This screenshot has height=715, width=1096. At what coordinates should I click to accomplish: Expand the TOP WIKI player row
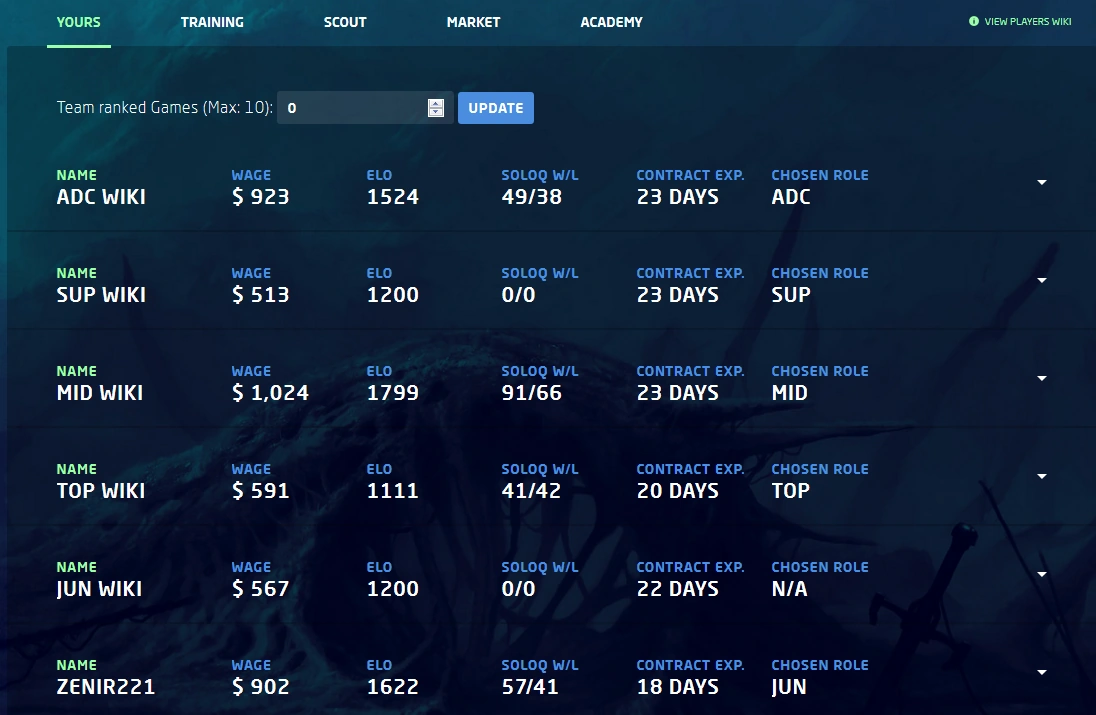1041,477
